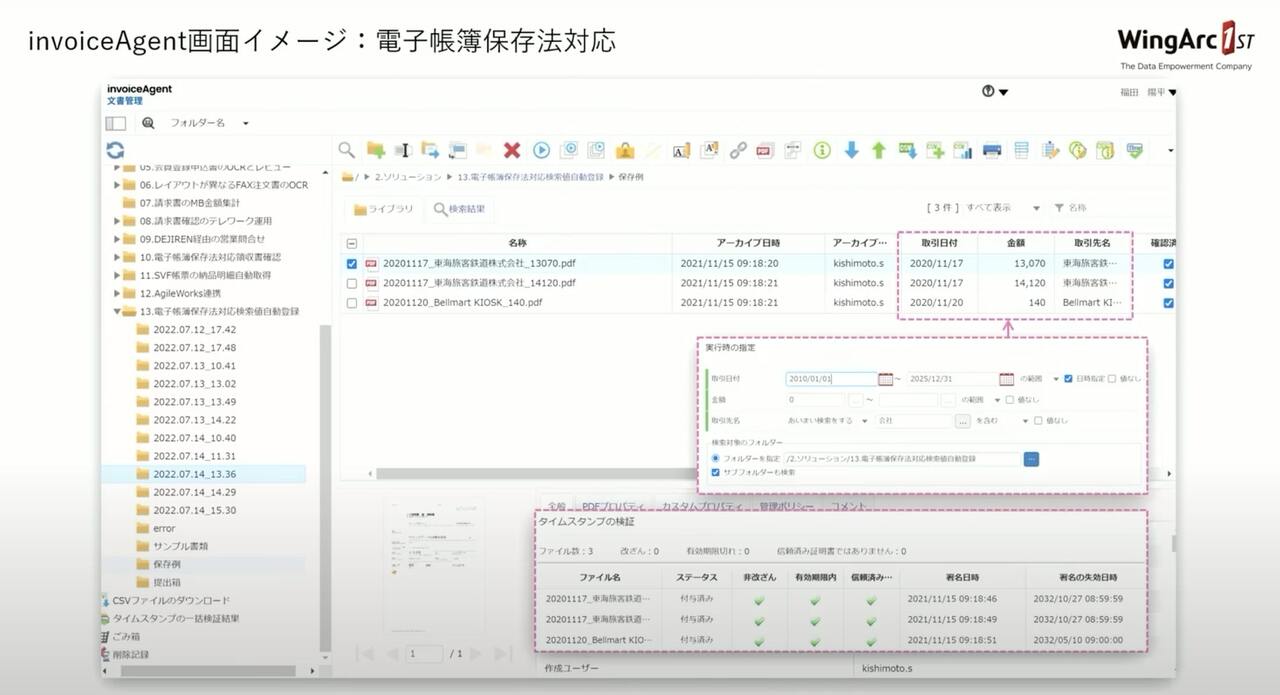The image size is (1280, 695).
Task: Check 値なし for the 金額 row
Action: pos(1009,400)
